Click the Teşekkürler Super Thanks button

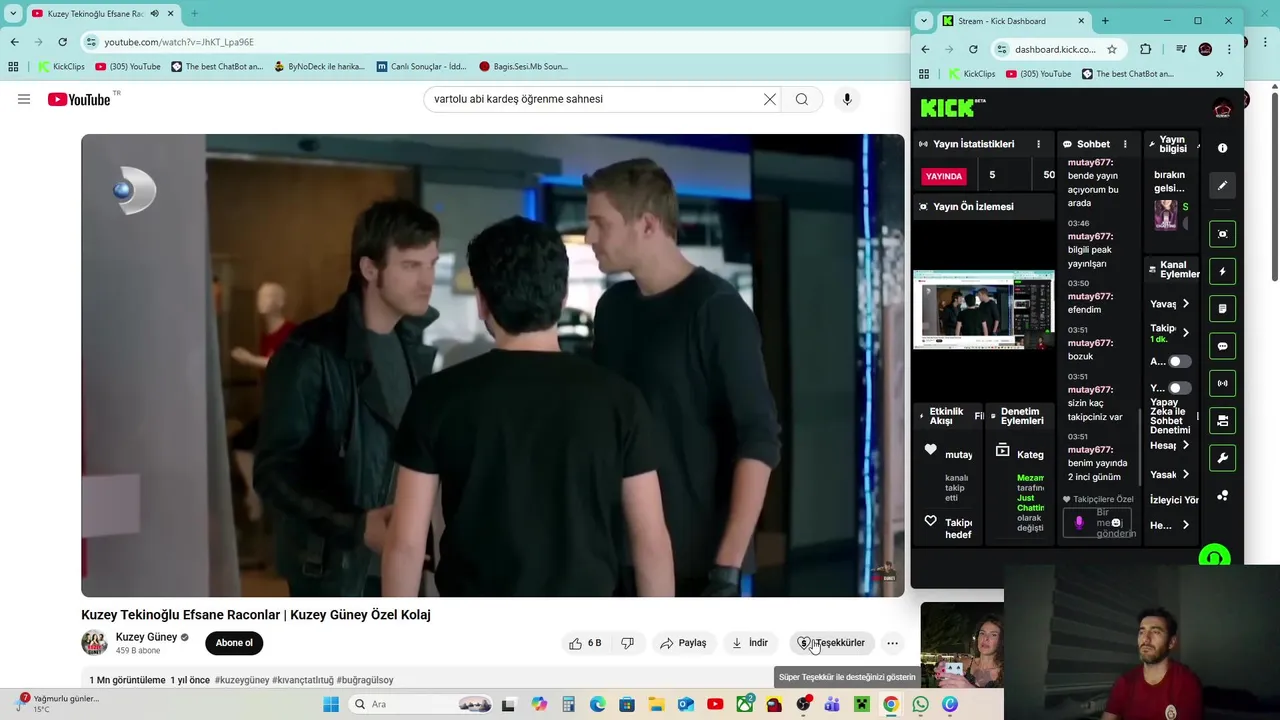[832, 643]
